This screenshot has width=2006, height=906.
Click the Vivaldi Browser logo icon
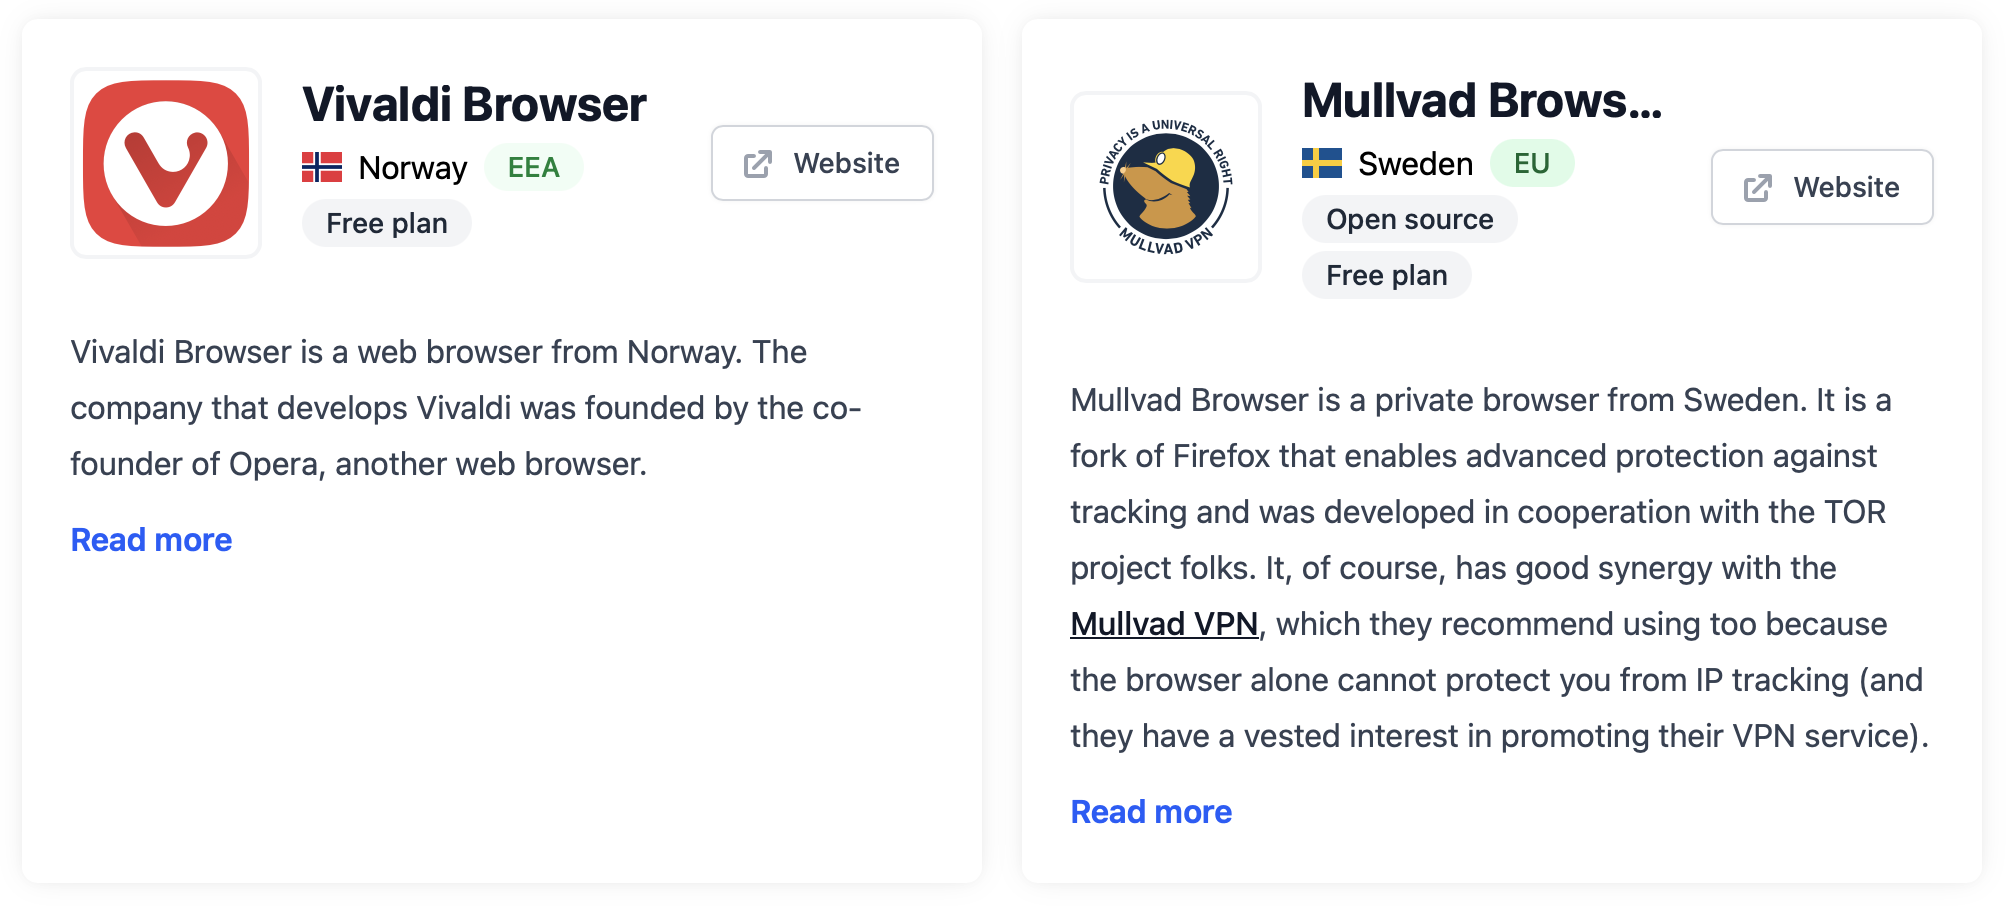coord(166,163)
